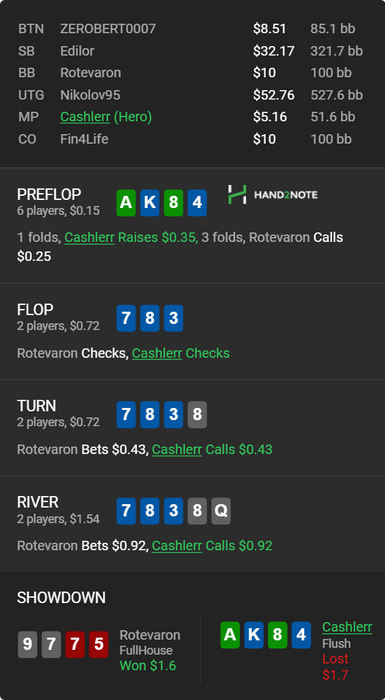Click the SHOWDOWN section heading
The width and height of the screenshot is (385, 700).
[61, 598]
